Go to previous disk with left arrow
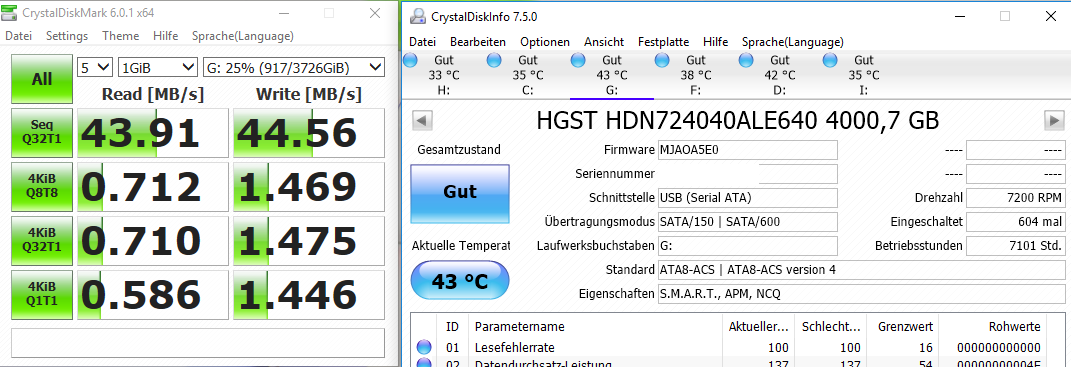Screen dimensions: 1071x367 pos(423,121)
